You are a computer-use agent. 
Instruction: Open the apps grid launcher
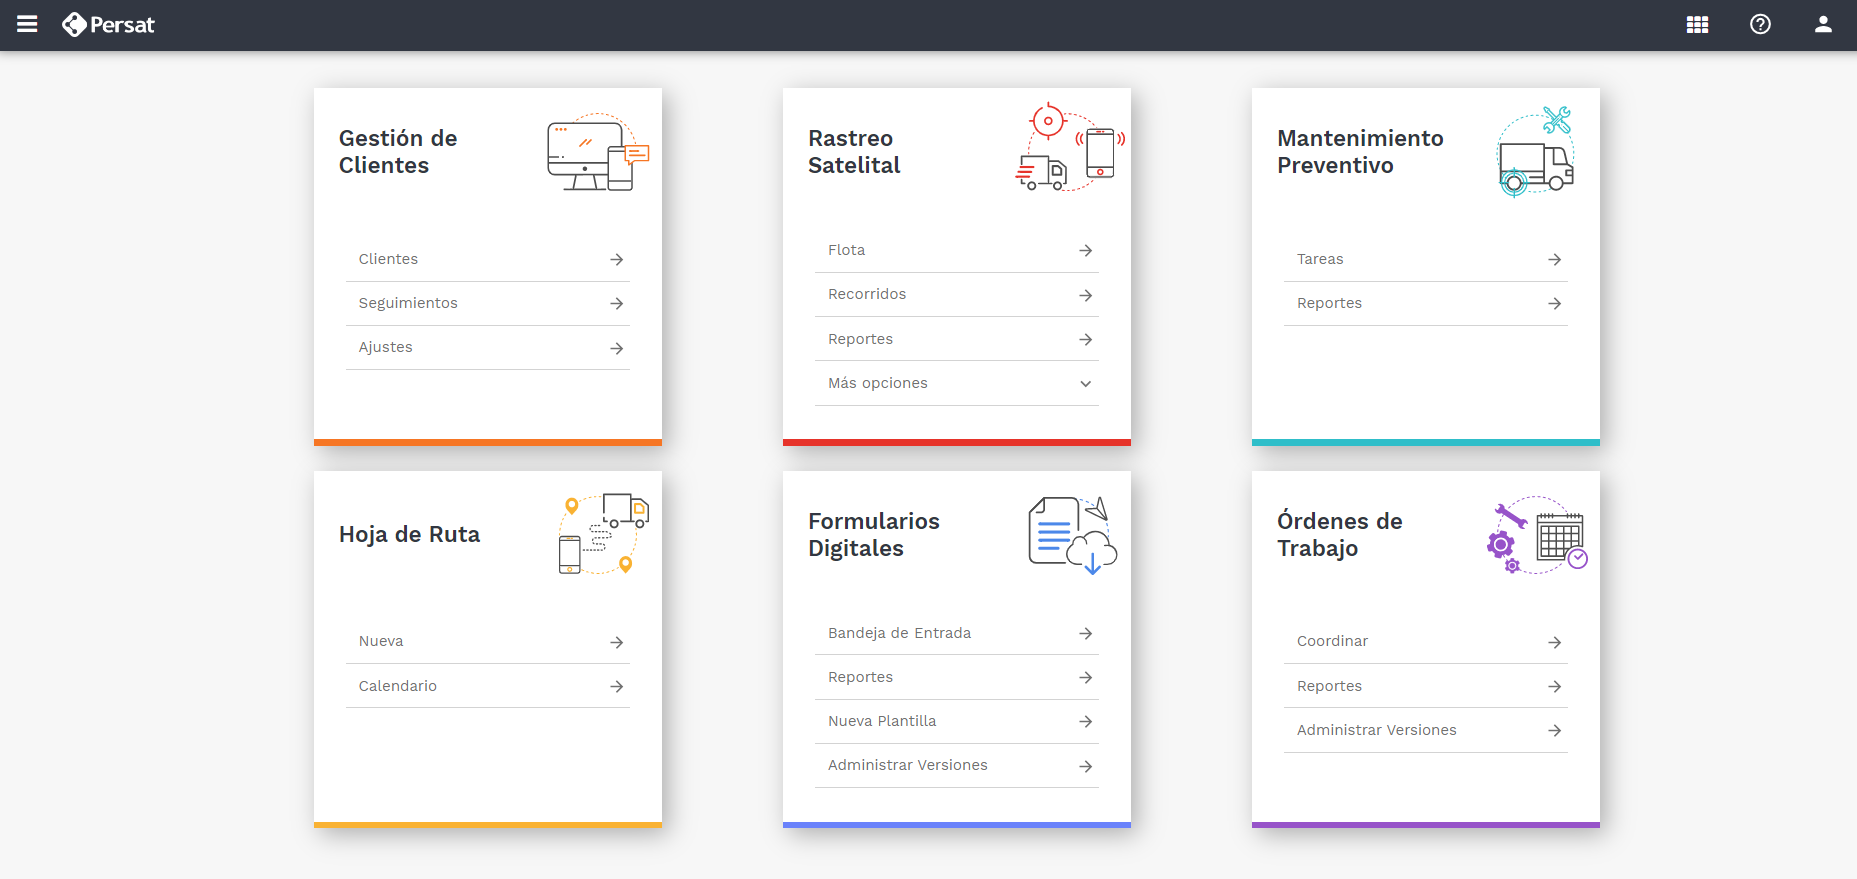(1697, 24)
